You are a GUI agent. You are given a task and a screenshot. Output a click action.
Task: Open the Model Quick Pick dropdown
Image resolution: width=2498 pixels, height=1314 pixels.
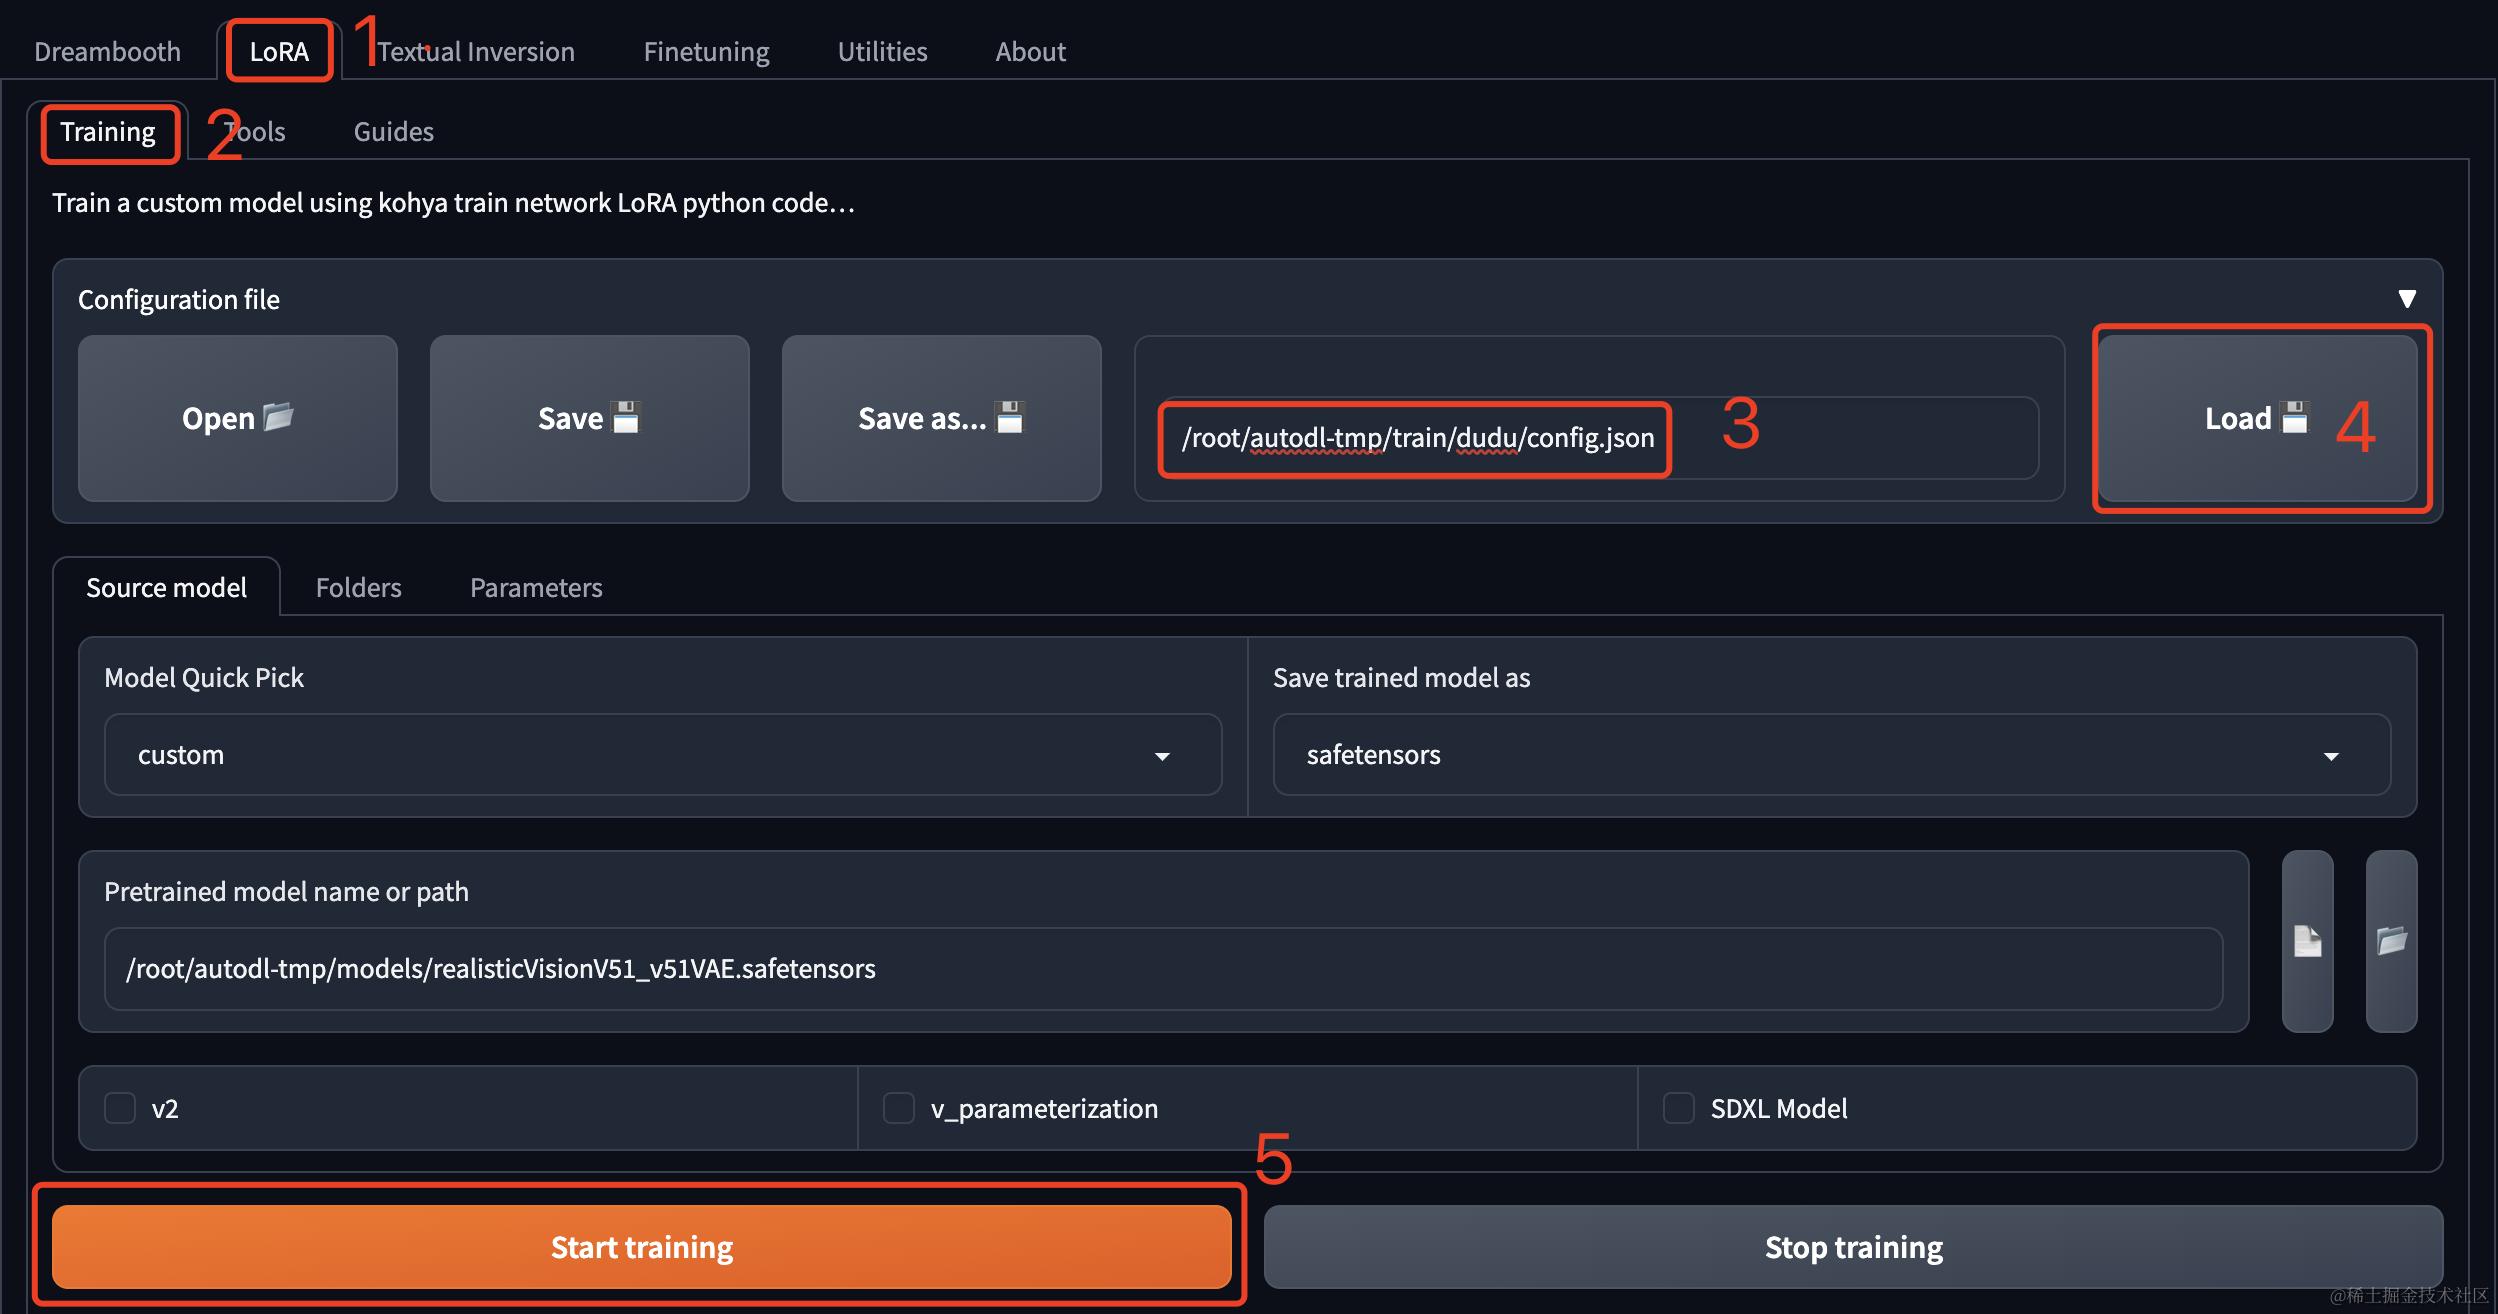[663, 755]
